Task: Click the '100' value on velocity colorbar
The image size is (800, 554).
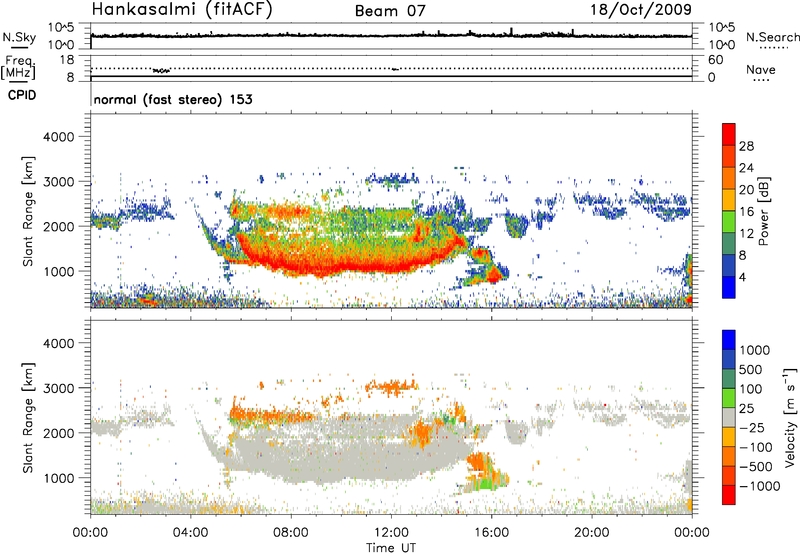Action: pyautogui.click(x=753, y=389)
